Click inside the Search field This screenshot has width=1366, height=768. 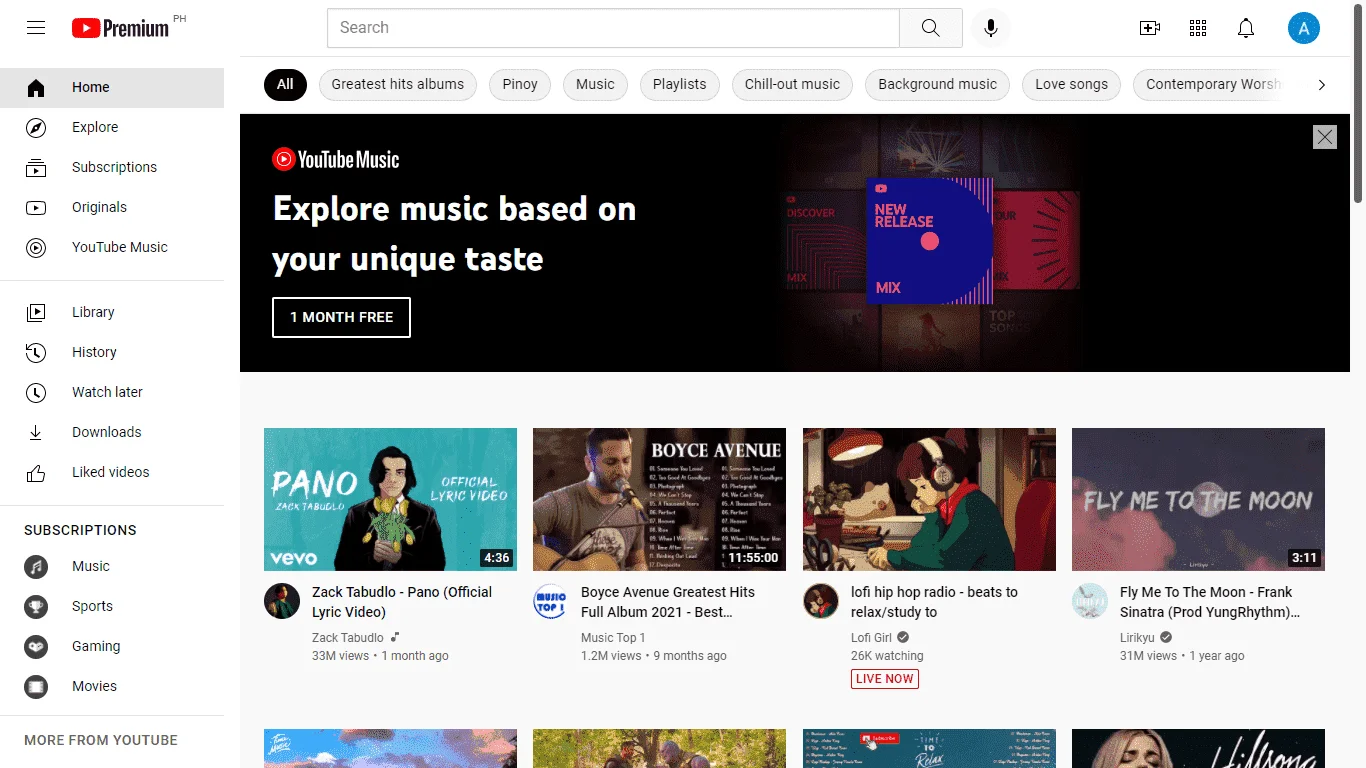tap(613, 28)
